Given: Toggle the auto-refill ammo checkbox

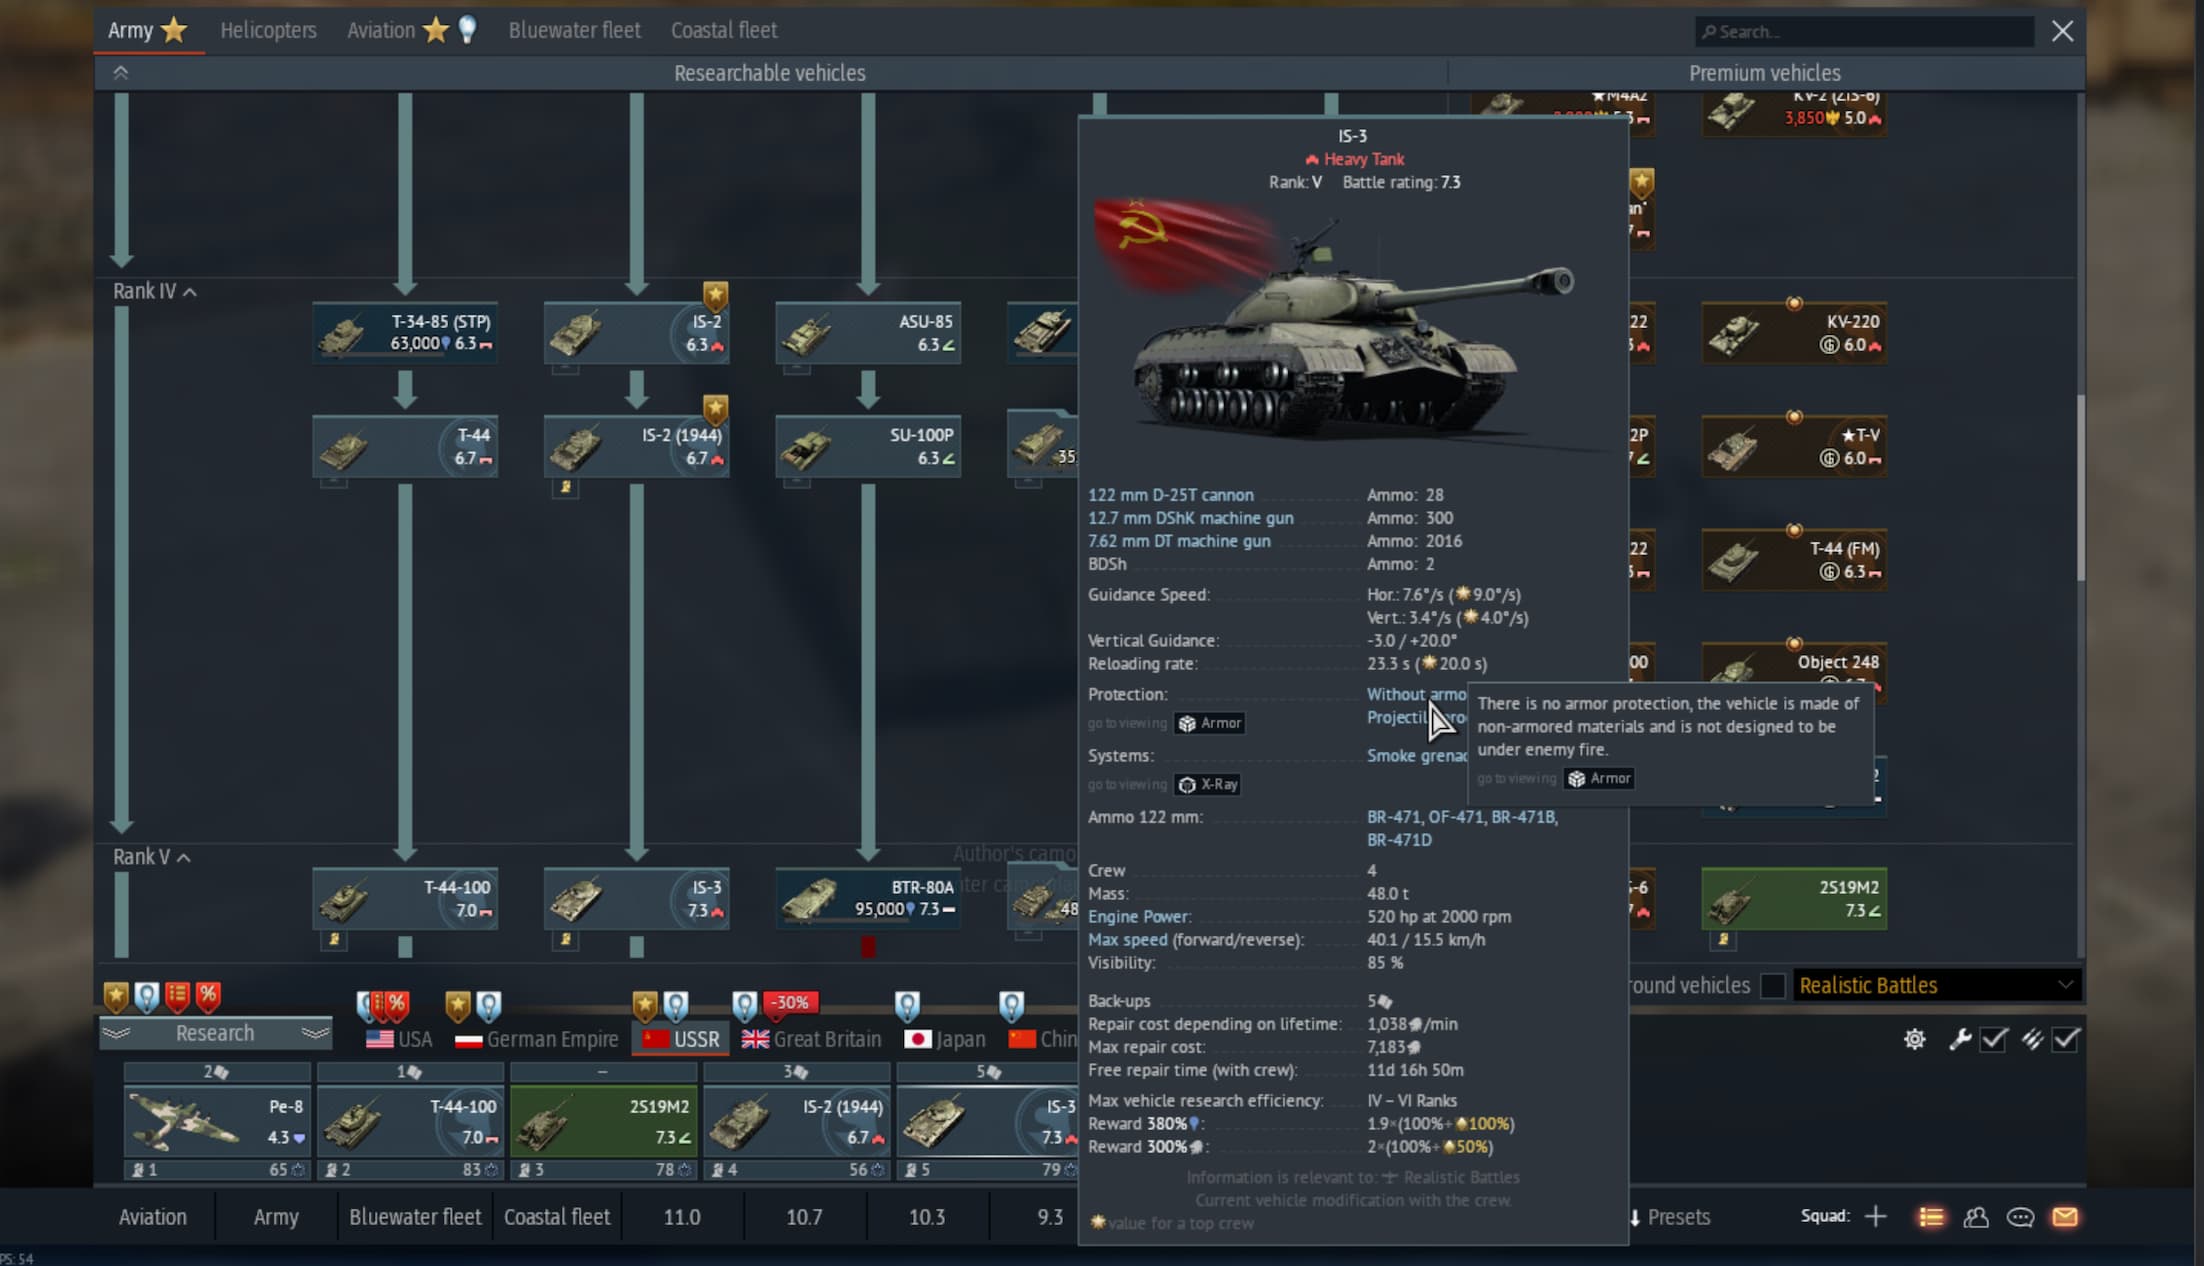Looking at the screenshot, I should (x=2066, y=1039).
